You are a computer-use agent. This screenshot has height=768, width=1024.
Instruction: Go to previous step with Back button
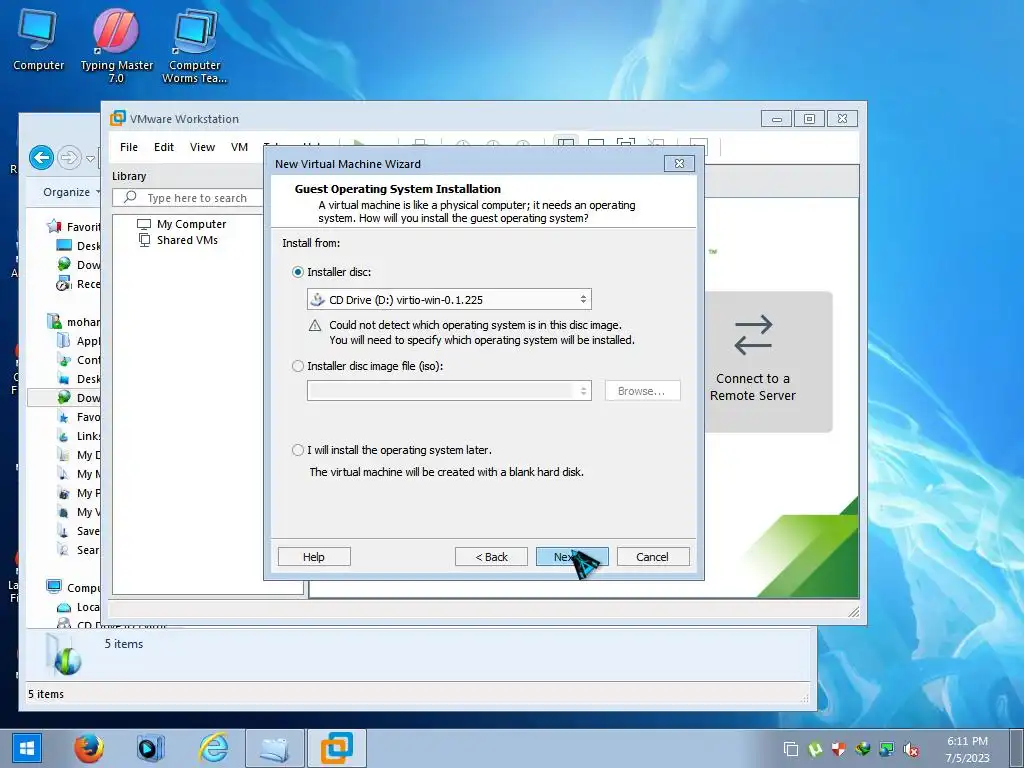tap(491, 557)
